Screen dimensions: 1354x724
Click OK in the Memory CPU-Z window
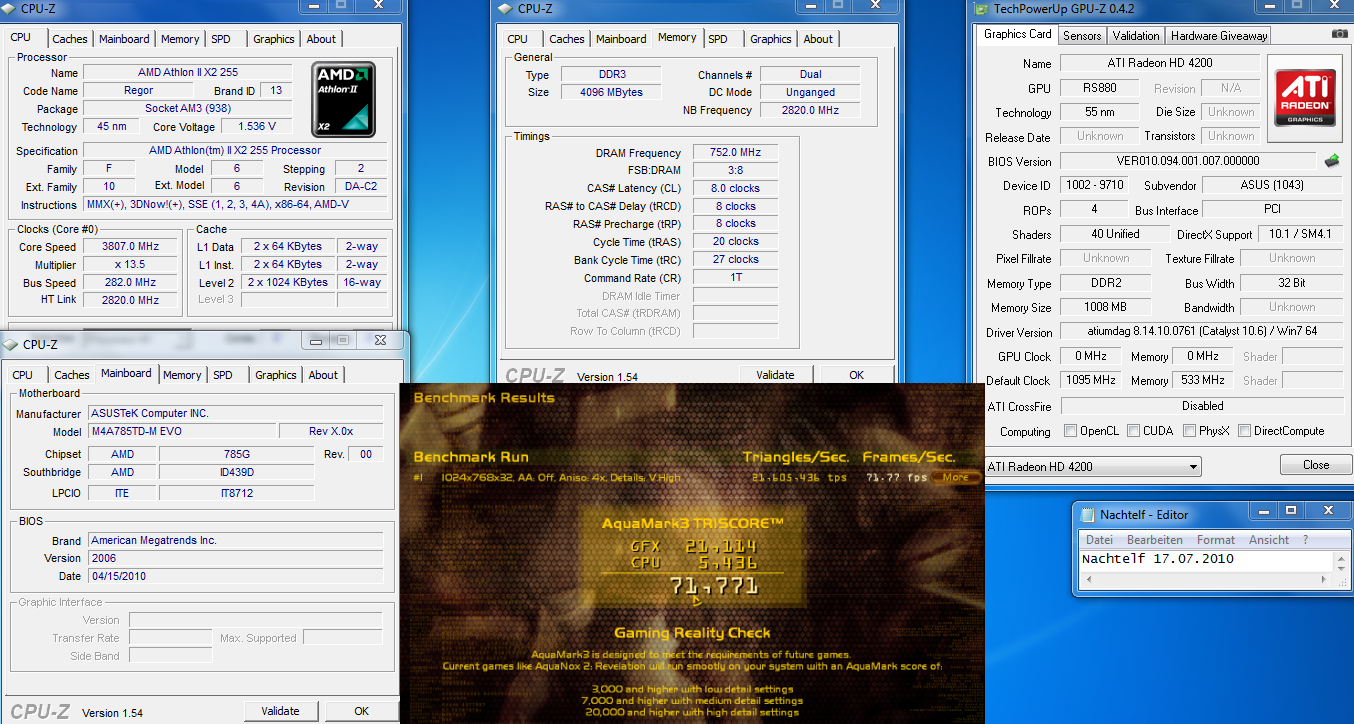coord(857,375)
